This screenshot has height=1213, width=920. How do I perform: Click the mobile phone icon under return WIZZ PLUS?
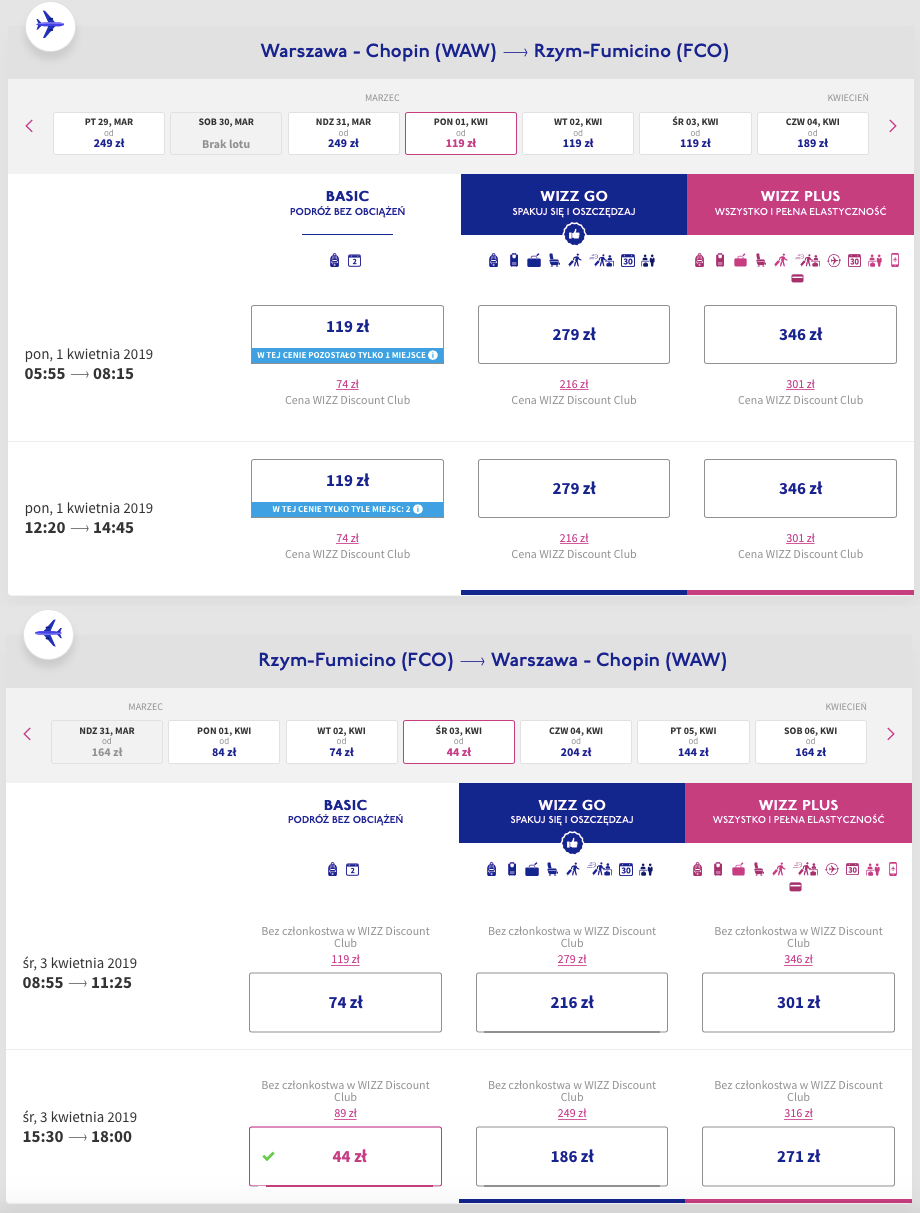[x=893, y=869]
